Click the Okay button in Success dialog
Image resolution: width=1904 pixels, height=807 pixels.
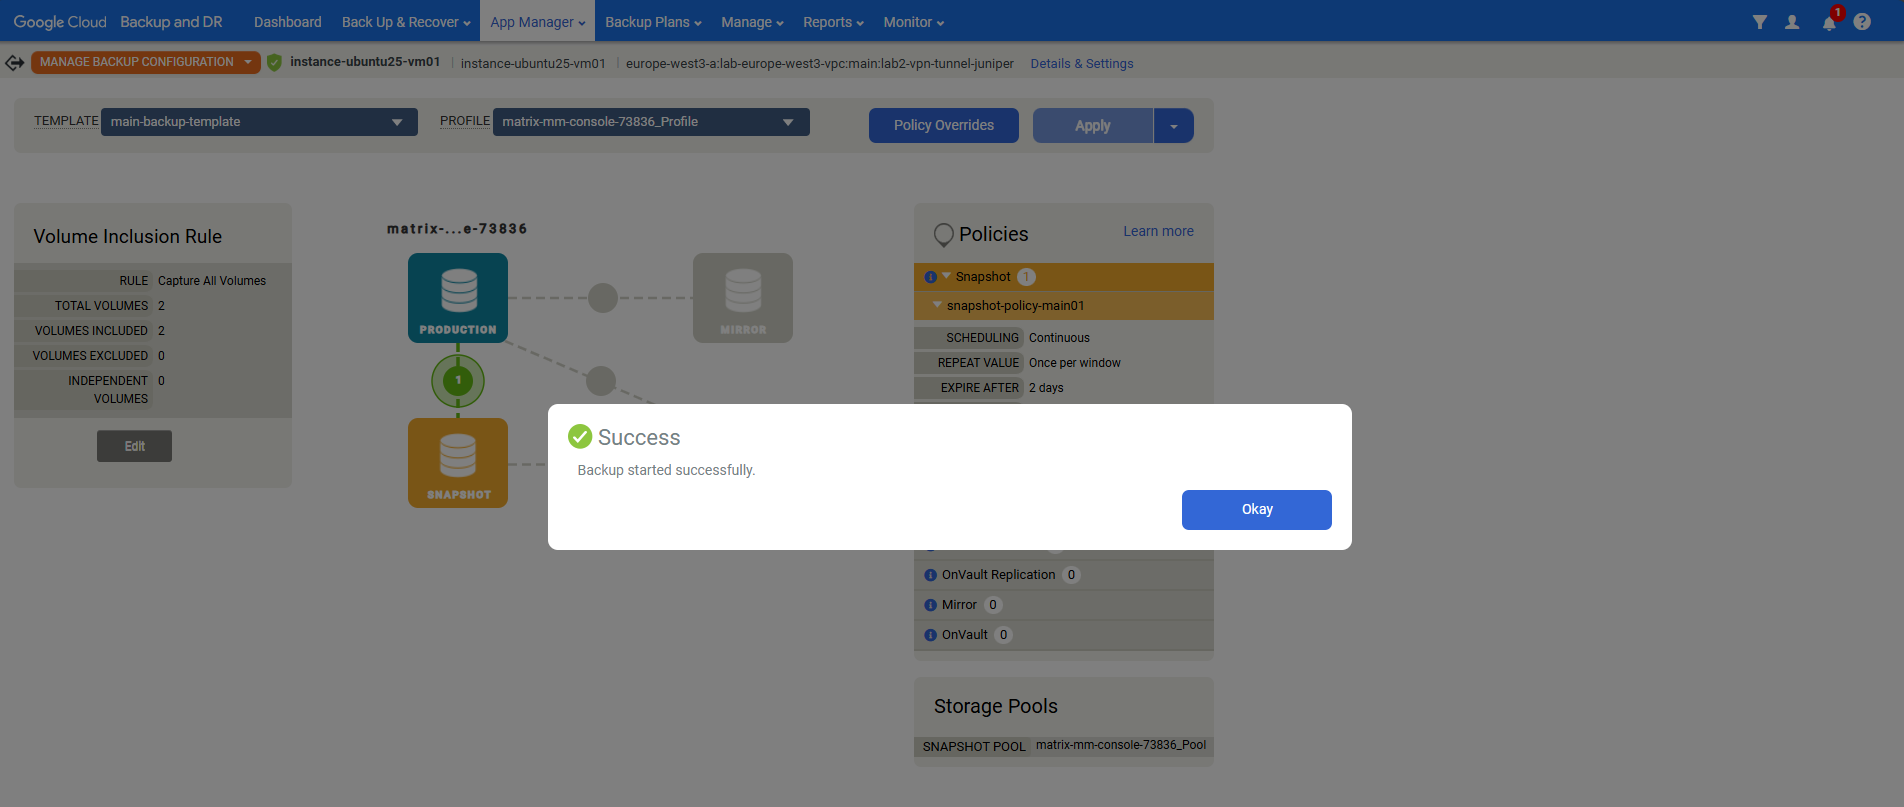pyautogui.click(x=1256, y=510)
